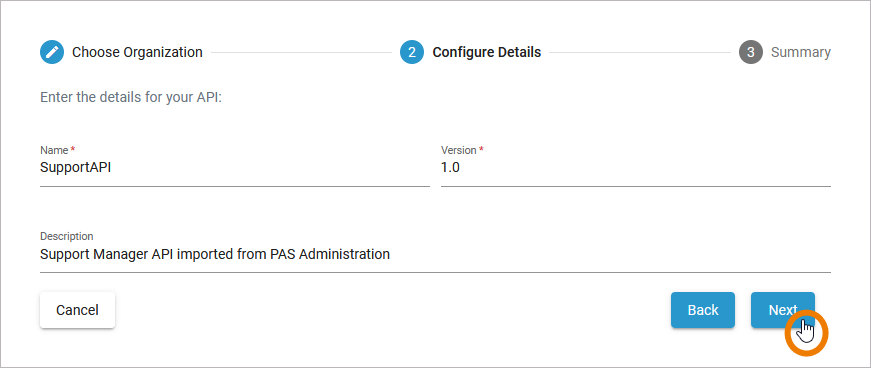Click the Name field label
Screen dimensions: 871x368
[54, 150]
